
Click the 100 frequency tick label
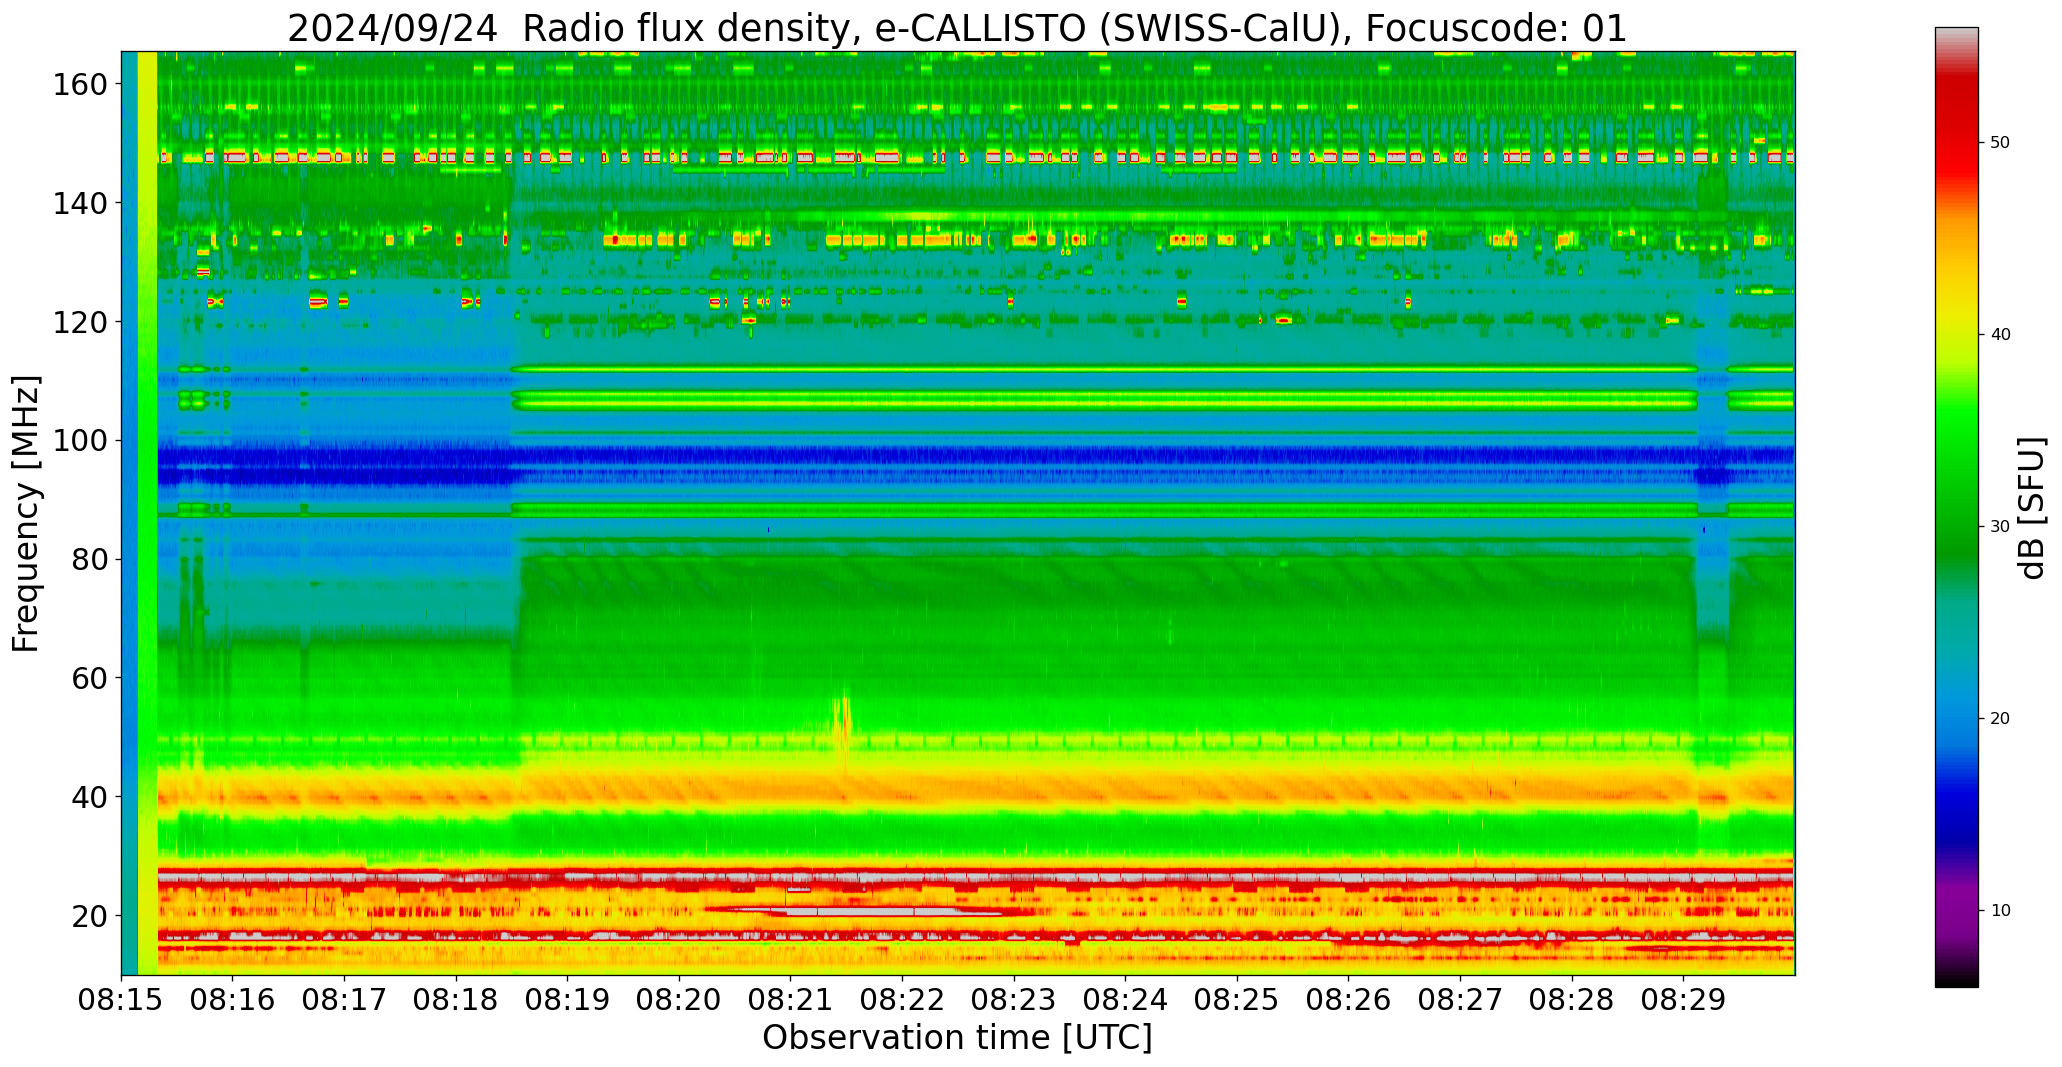(80, 440)
